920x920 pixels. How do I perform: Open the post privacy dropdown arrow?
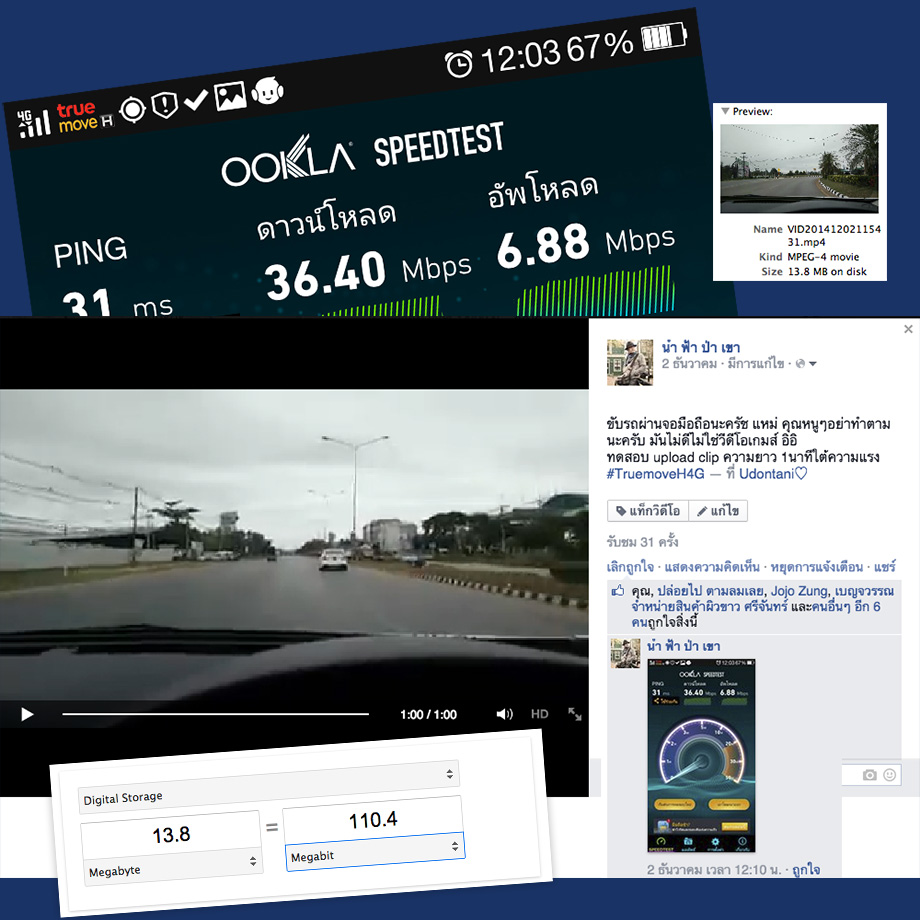[x=813, y=364]
